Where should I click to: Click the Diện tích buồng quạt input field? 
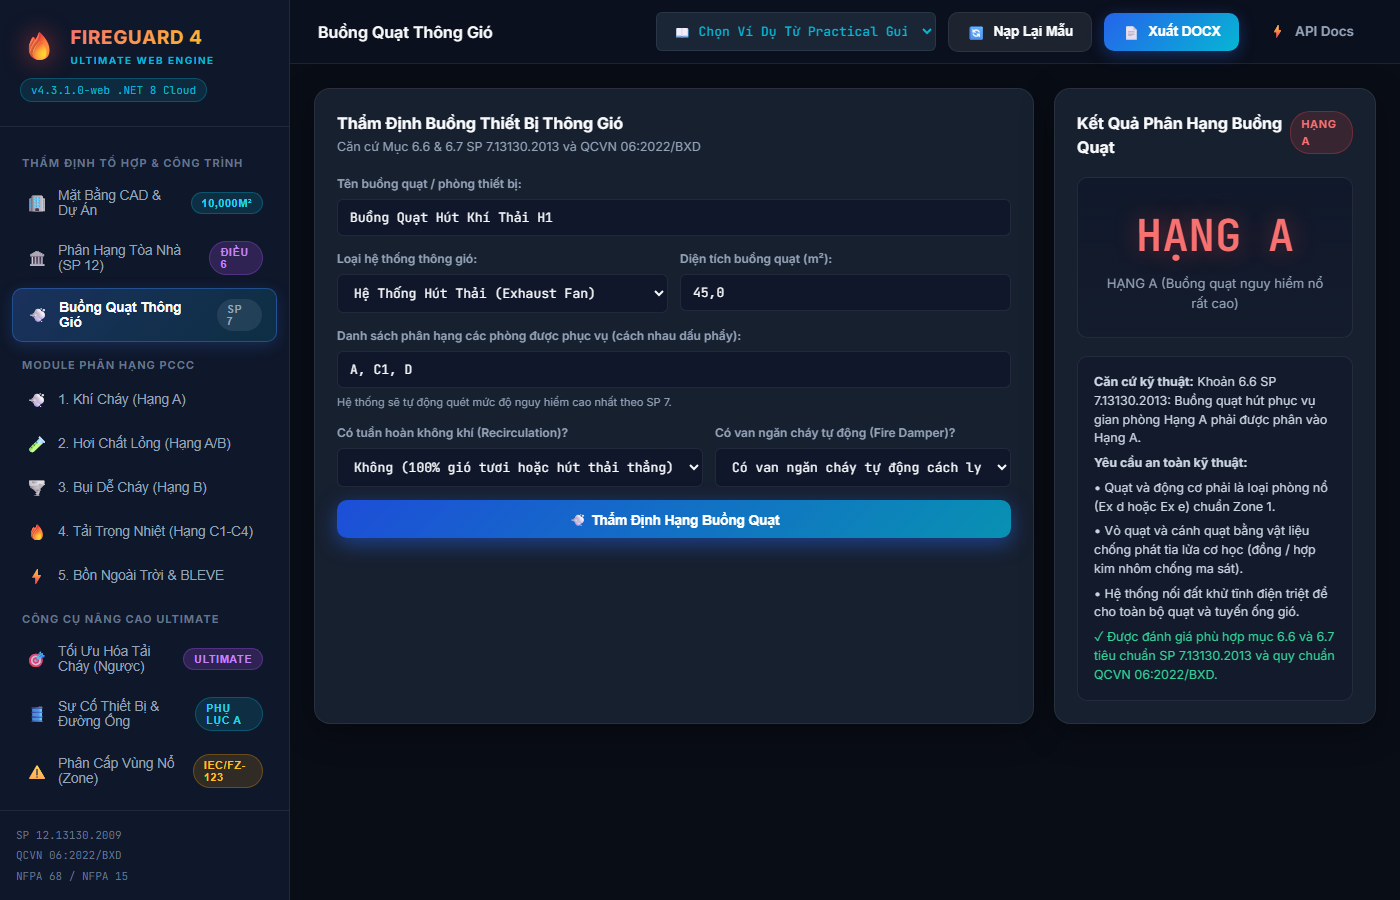[x=845, y=293]
